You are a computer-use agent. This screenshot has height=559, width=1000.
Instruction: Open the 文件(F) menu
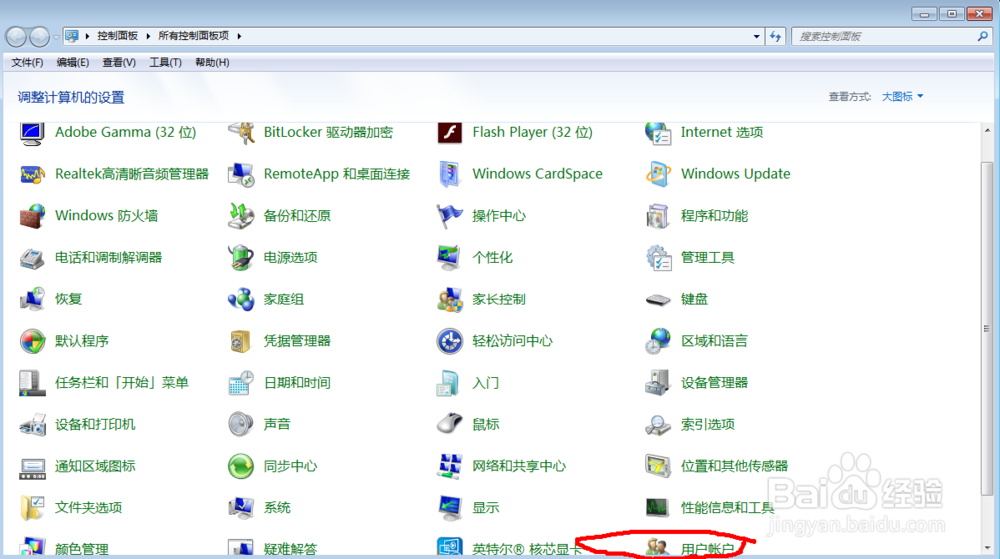tap(27, 62)
